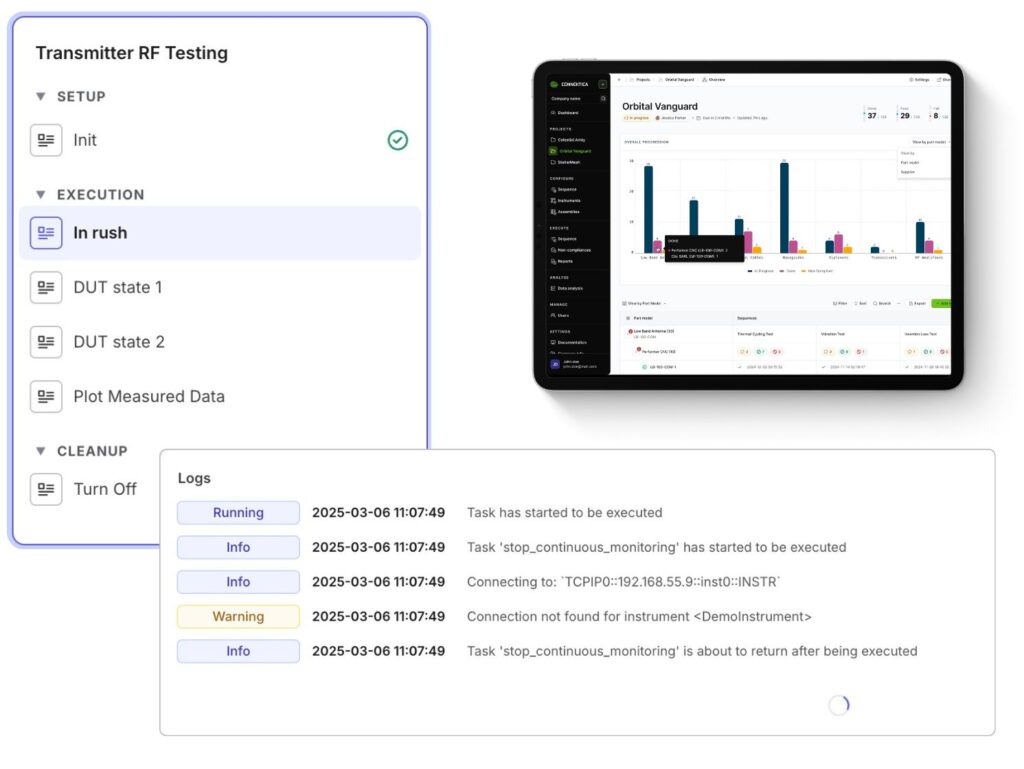Click the Export button above the table
This screenshot has height=769, width=1024.
(x=918, y=304)
